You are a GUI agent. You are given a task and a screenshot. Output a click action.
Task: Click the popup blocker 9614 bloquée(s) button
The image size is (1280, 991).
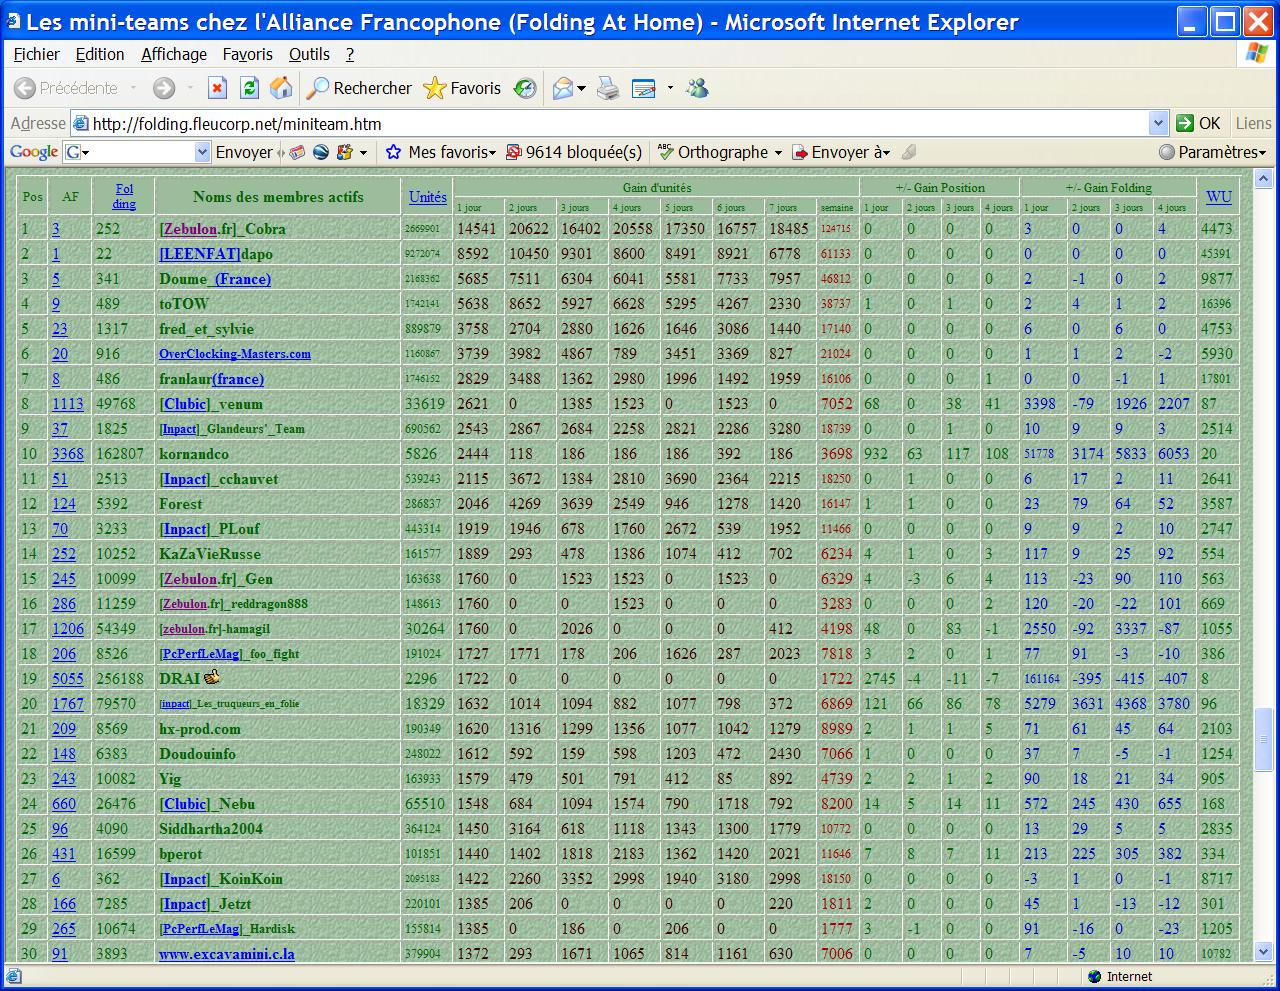click(x=574, y=152)
